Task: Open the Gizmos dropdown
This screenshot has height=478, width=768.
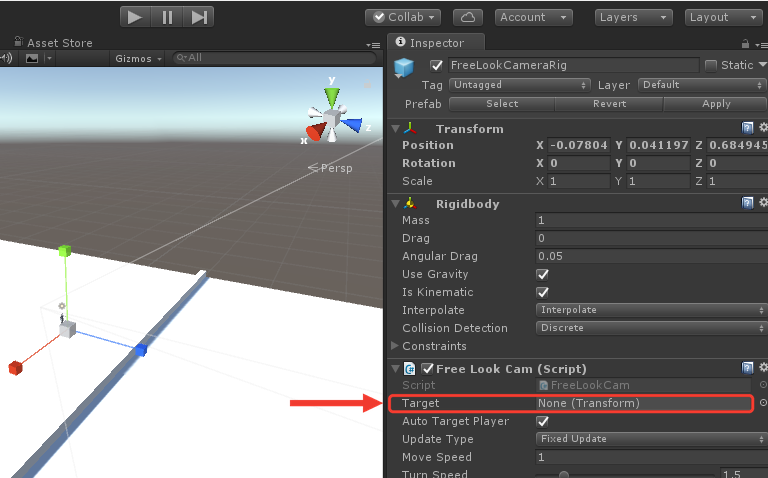Action: pyautogui.click(x=138, y=59)
